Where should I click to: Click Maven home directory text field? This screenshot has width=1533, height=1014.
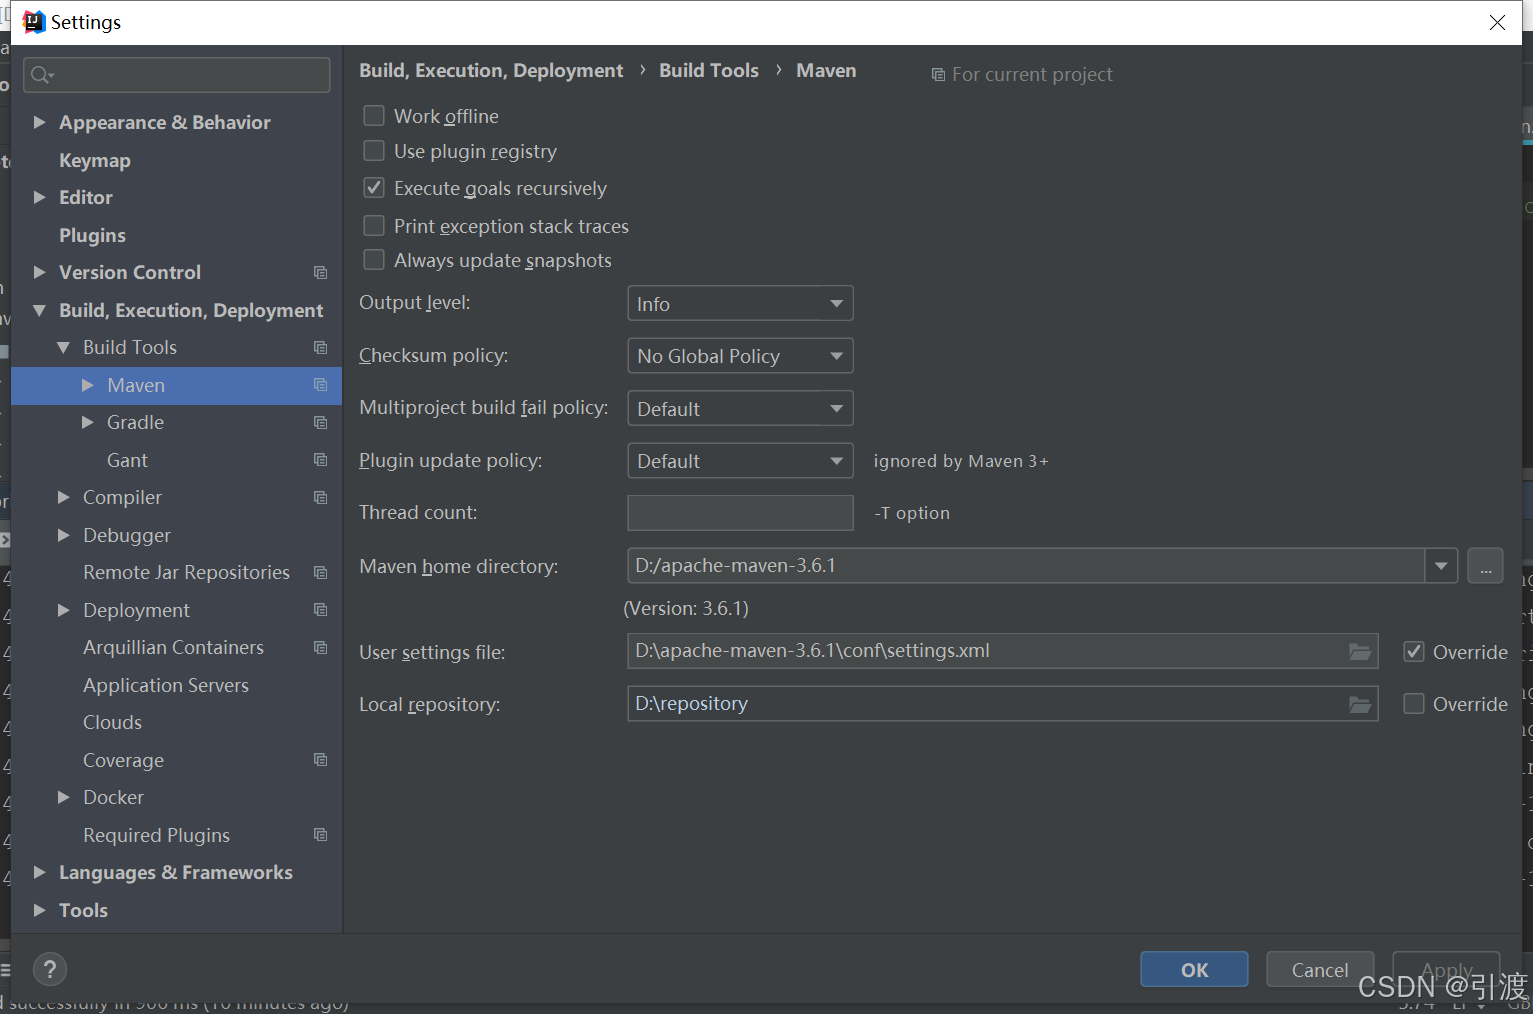click(x=1026, y=566)
